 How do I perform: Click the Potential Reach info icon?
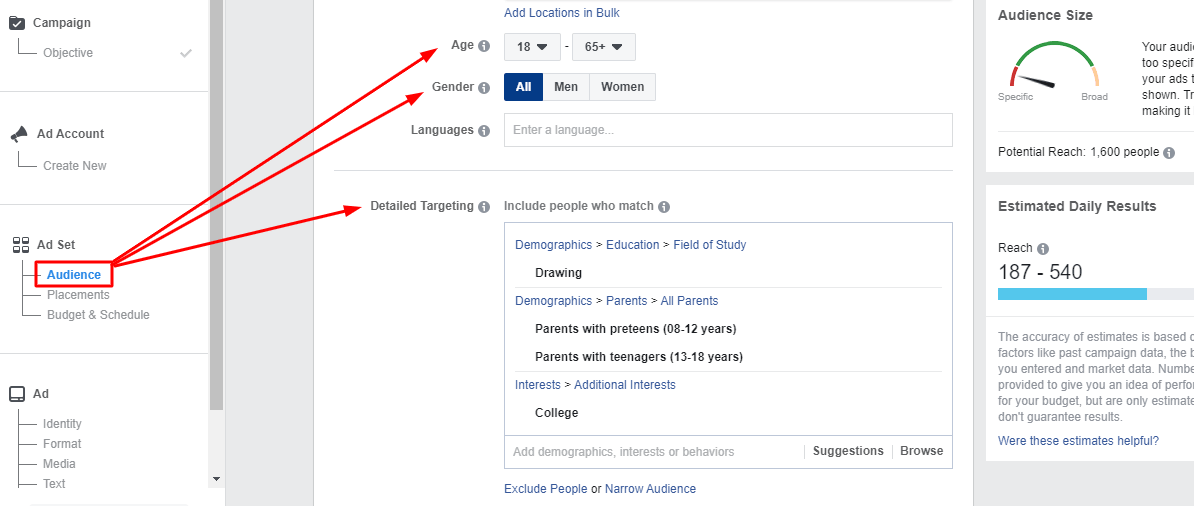1169,153
